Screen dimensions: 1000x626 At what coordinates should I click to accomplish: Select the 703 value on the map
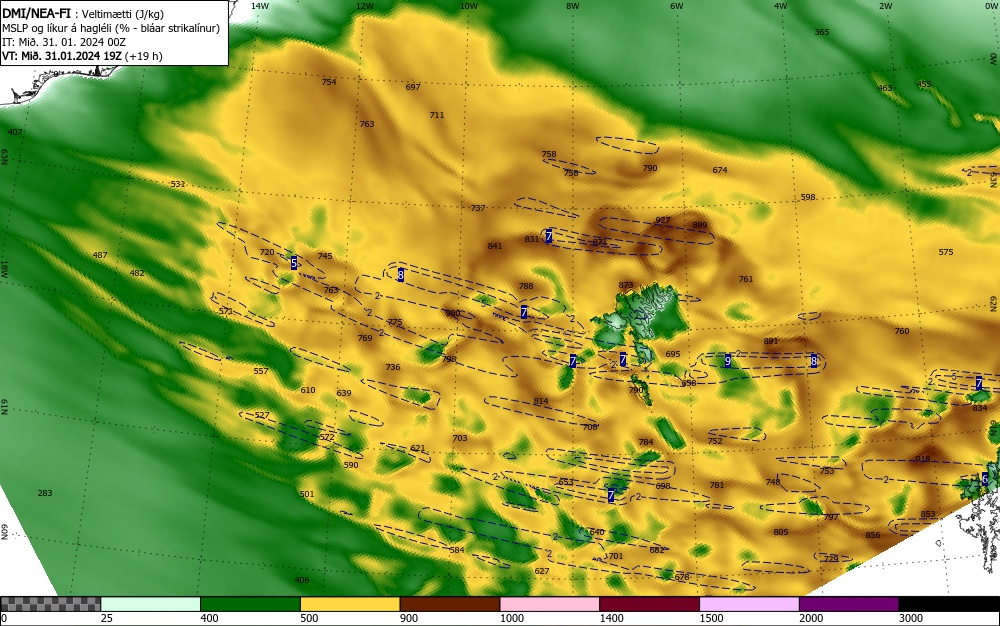point(459,439)
